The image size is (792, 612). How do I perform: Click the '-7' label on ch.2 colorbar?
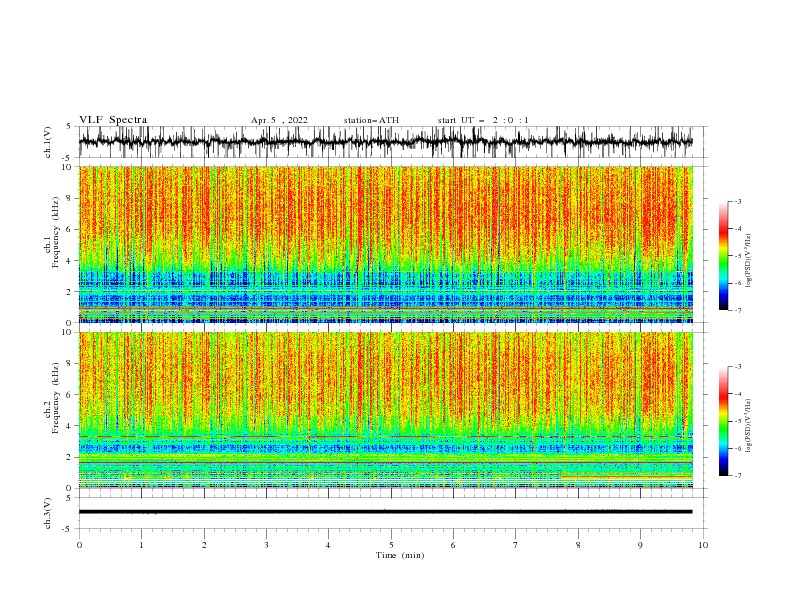tap(738, 476)
